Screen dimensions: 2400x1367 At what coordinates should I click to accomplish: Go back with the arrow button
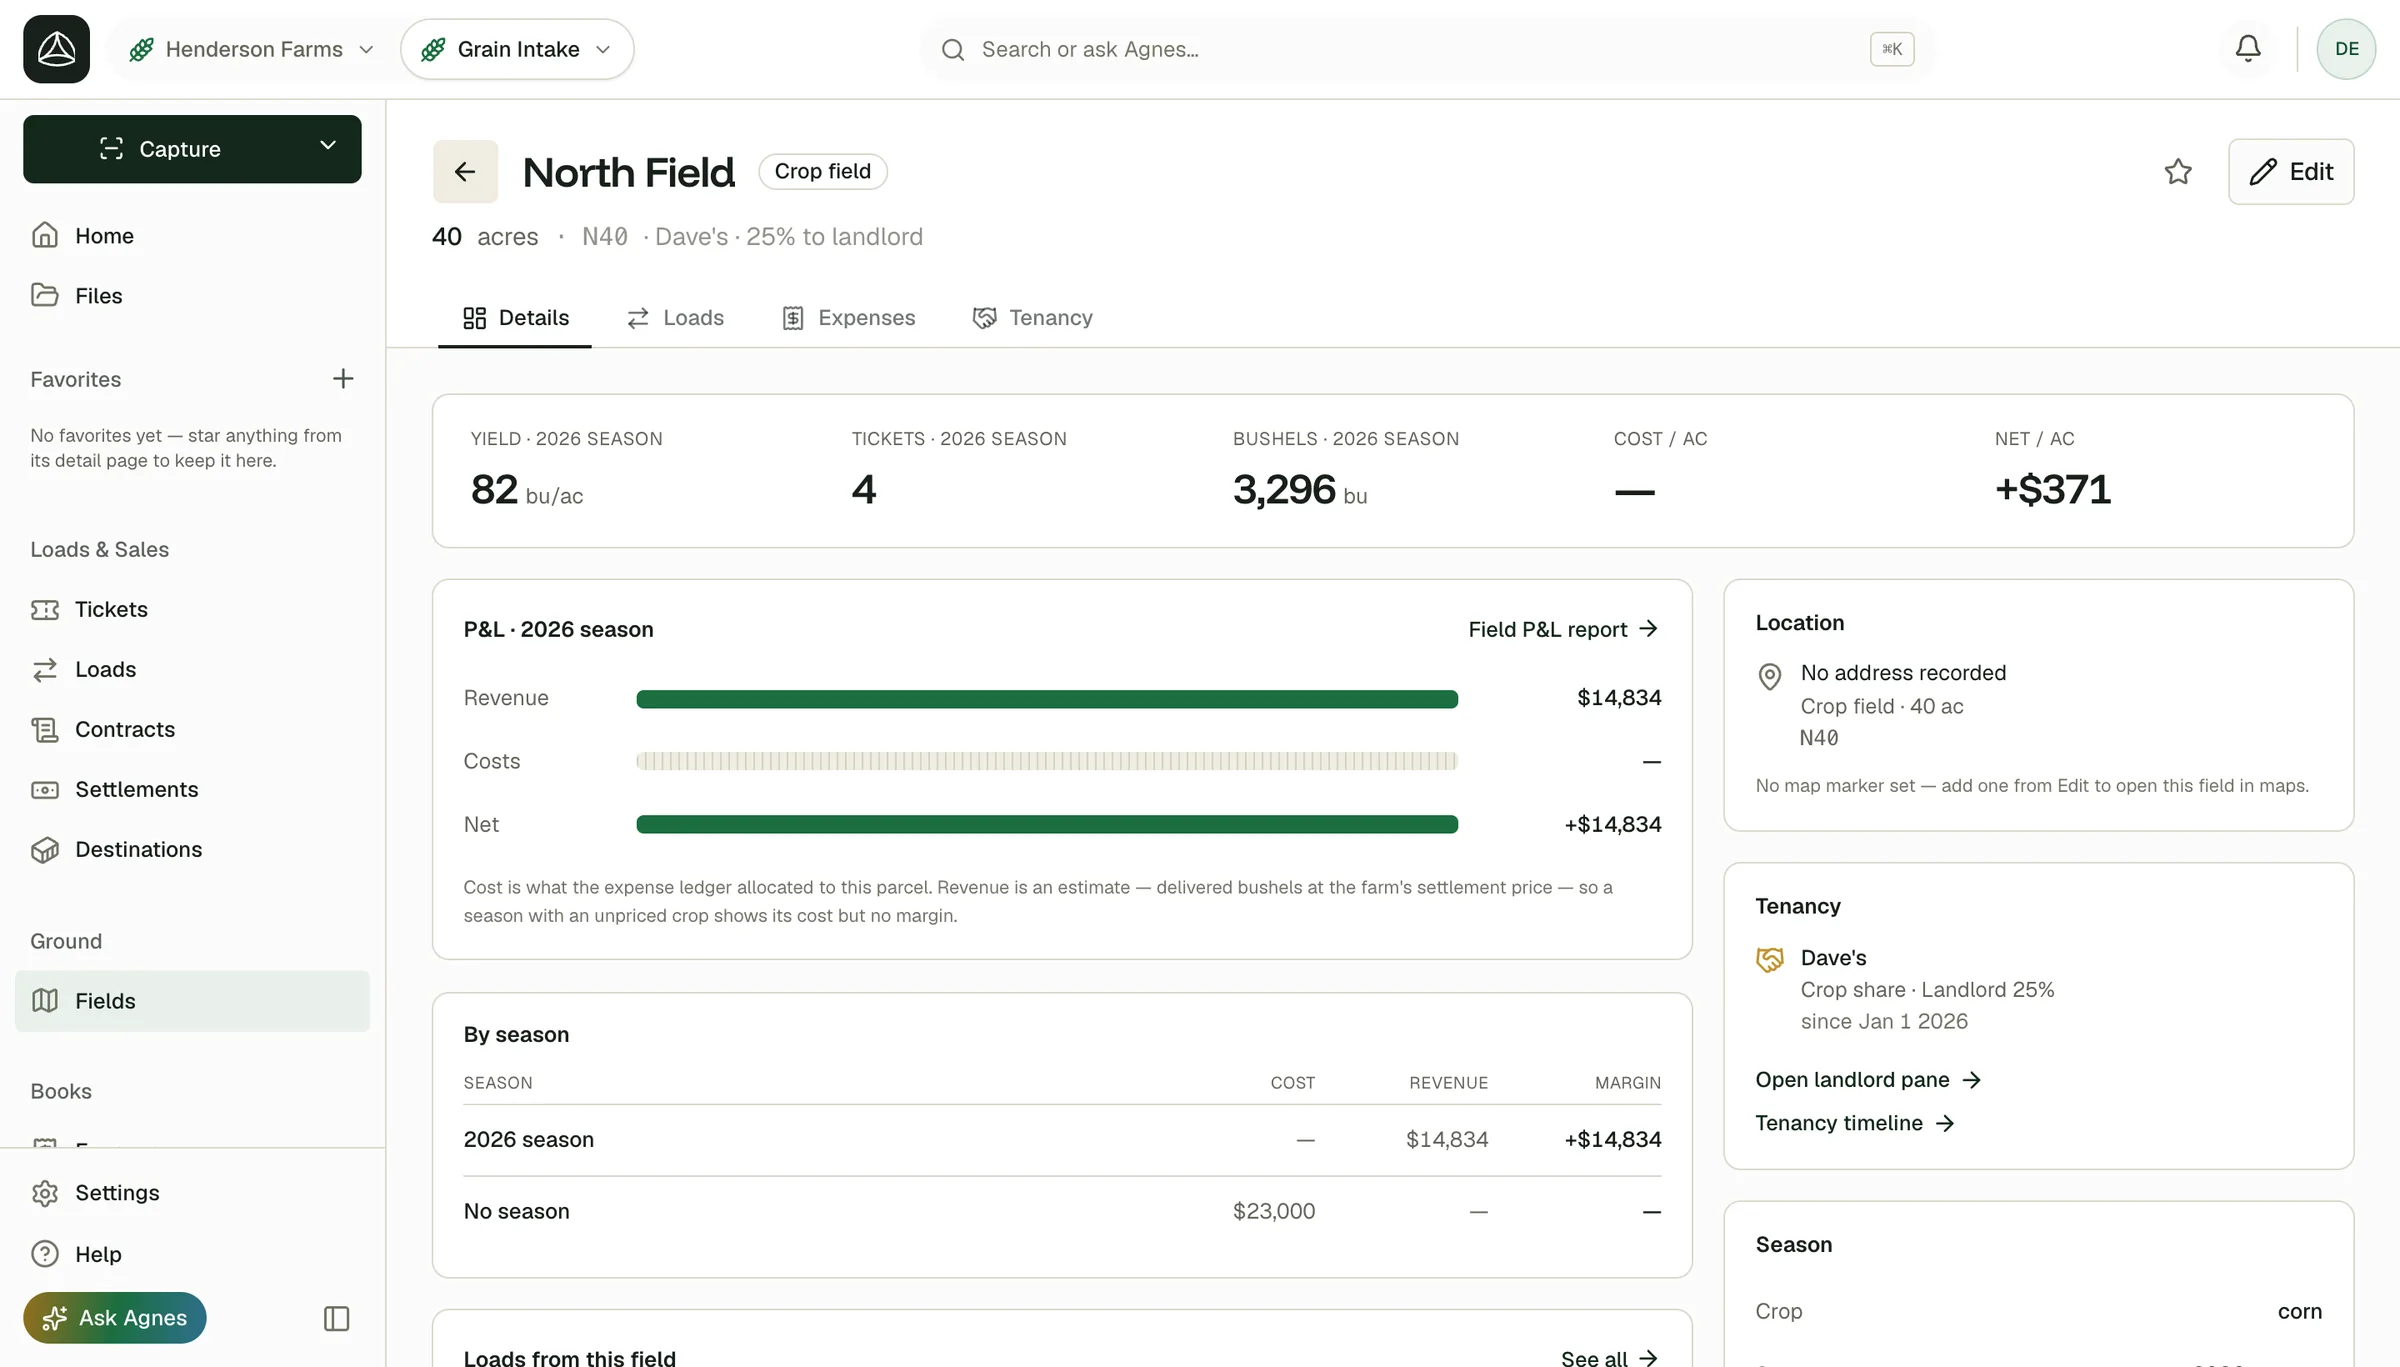pyautogui.click(x=465, y=172)
